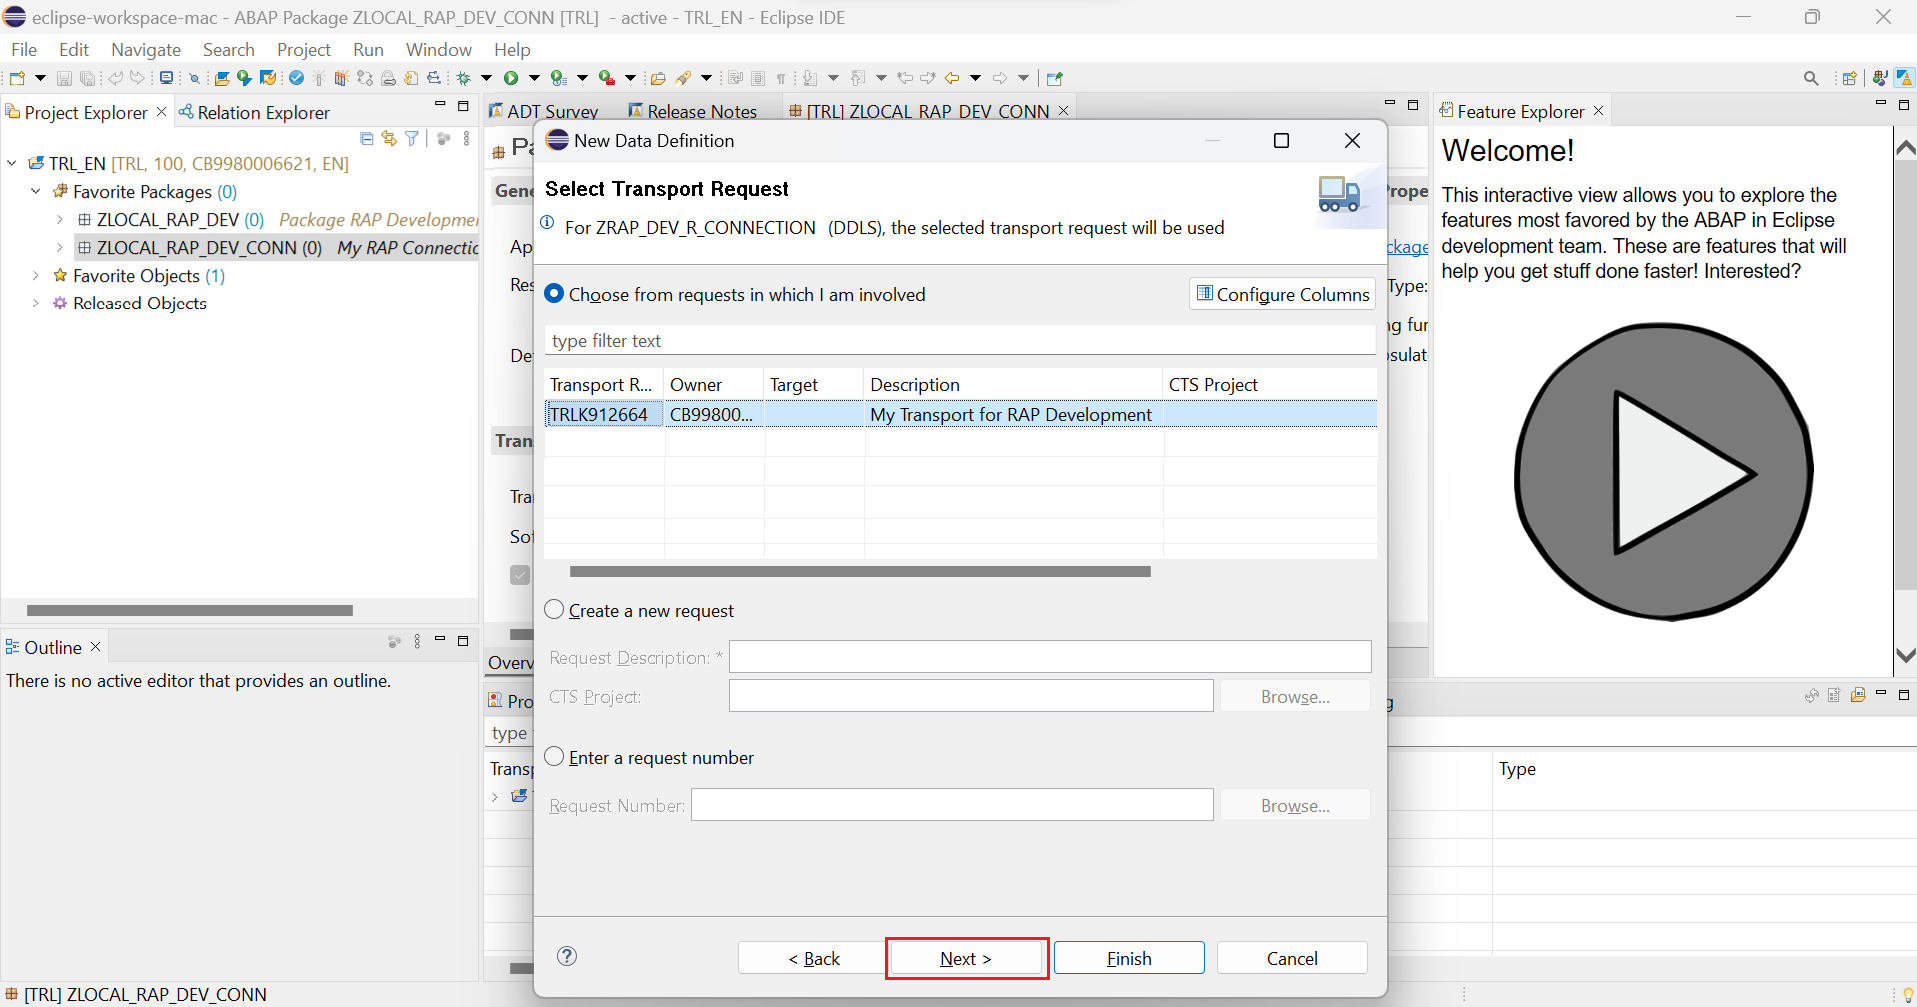This screenshot has width=1917, height=1007.
Task: Maximize the Feature Explorer view
Action: pyautogui.click(x=1904, y=105)
